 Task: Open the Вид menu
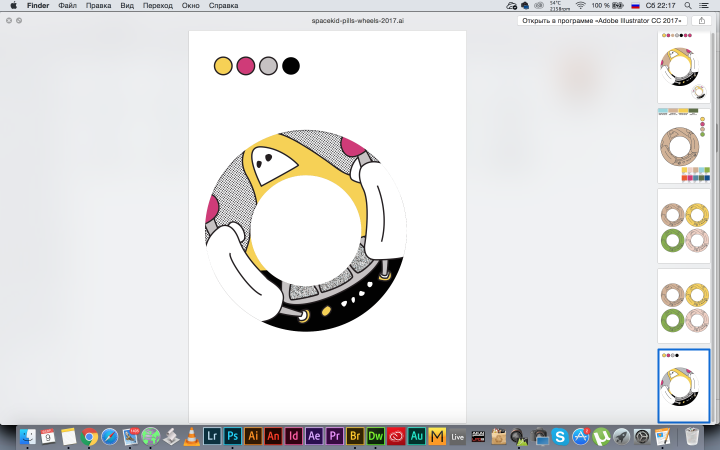click(x=127, y=6)
